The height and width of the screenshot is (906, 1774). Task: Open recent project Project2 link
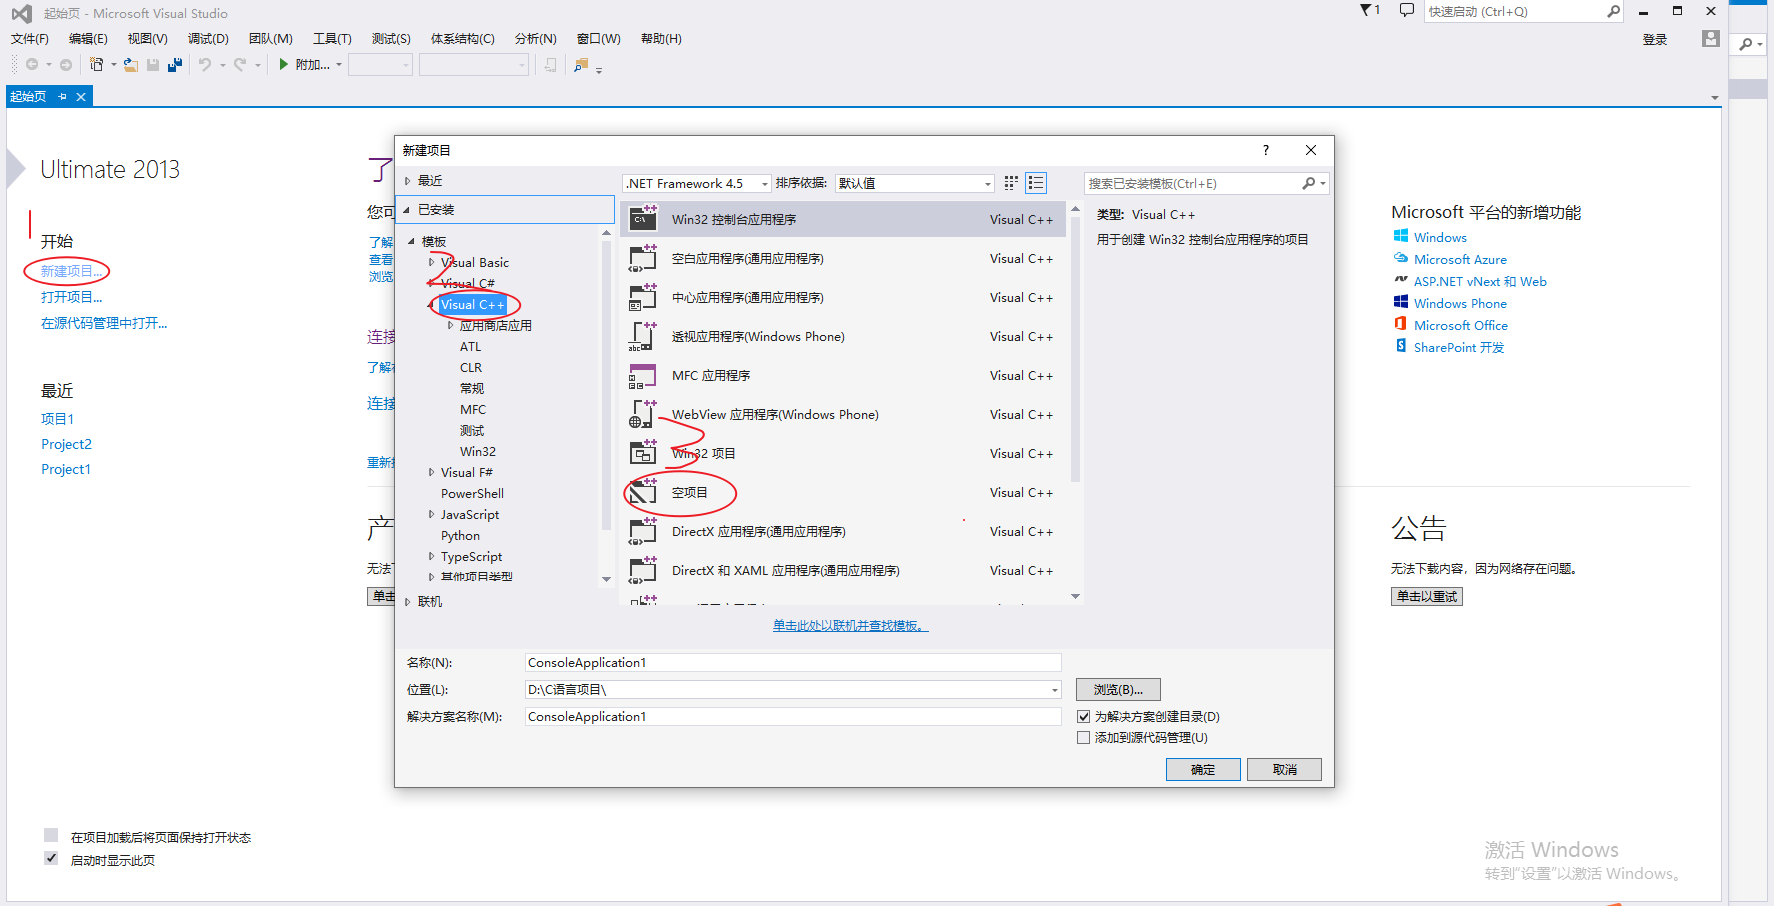[x=66, y=444]
